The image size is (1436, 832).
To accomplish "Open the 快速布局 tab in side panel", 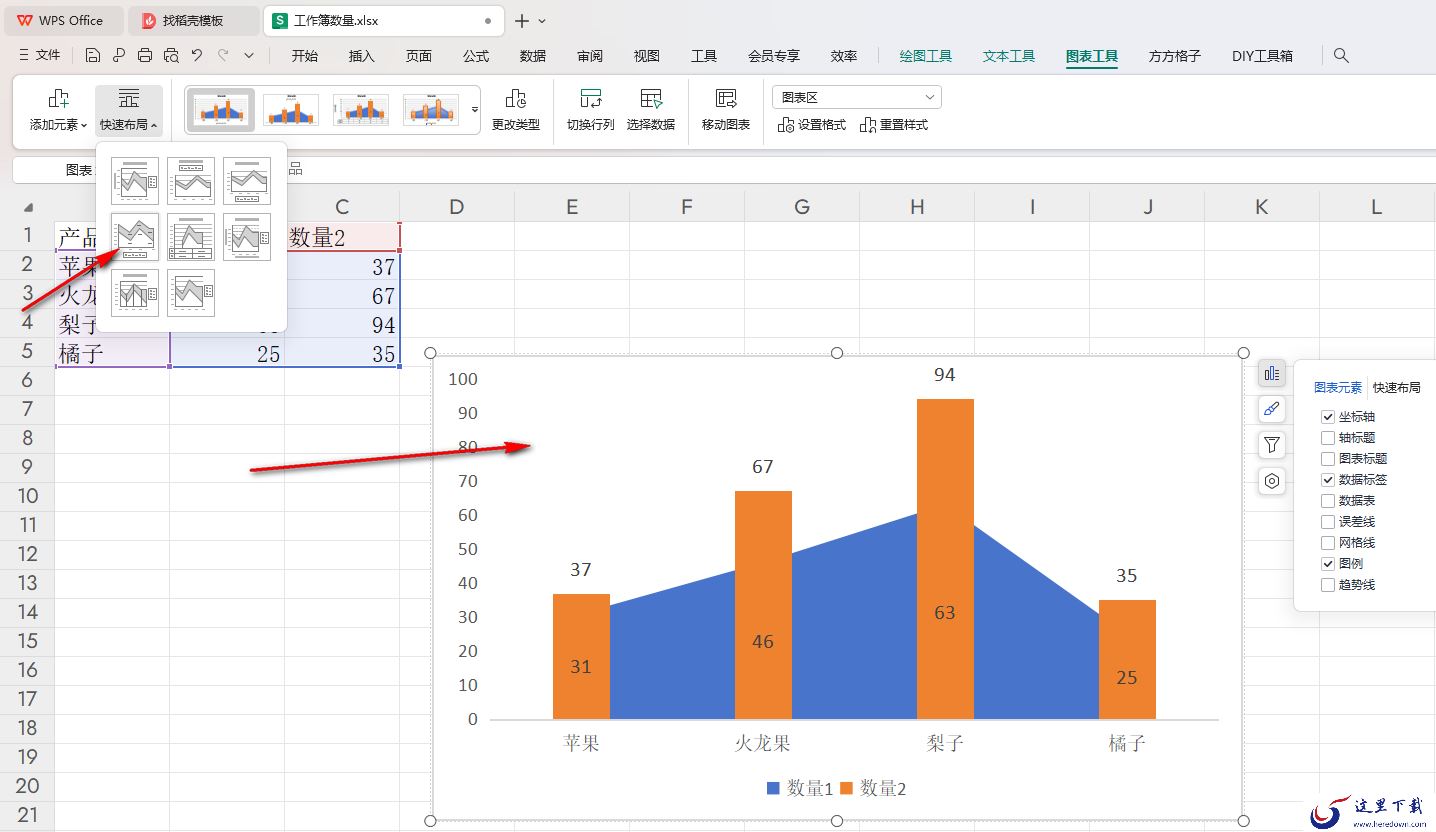I will click(1396, 388).
